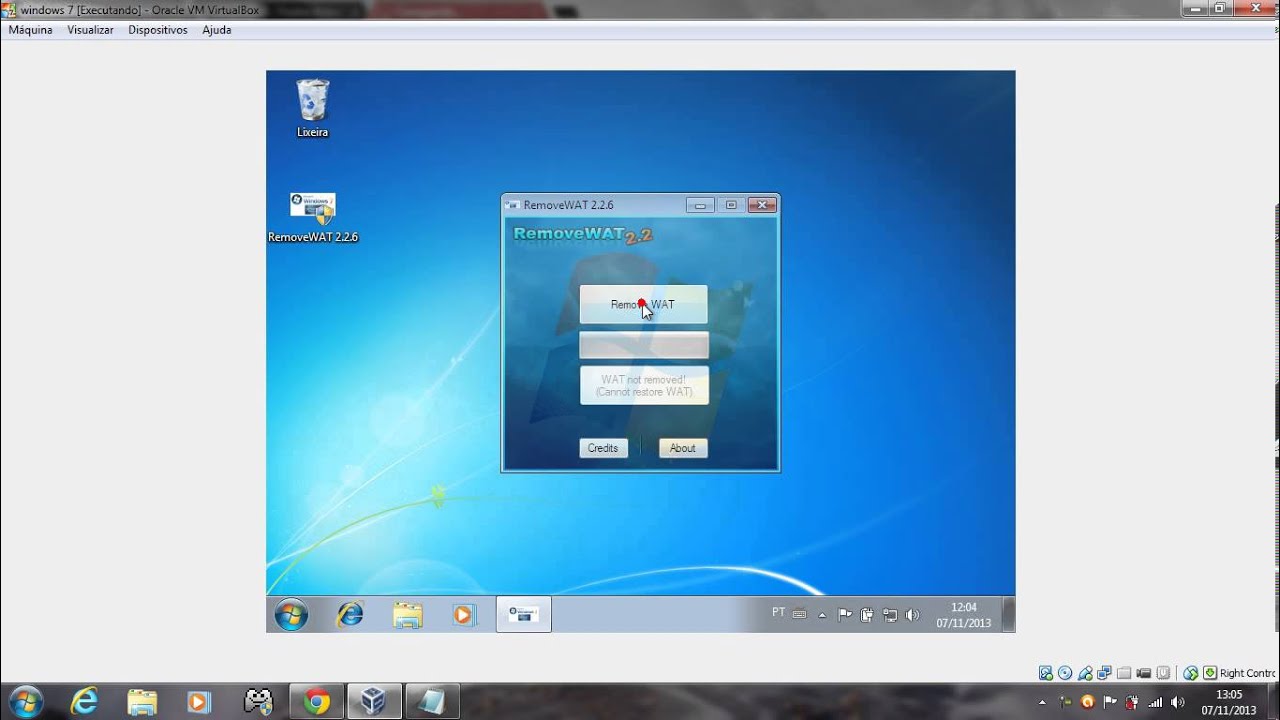Viewport: 1280px width, 720px height.
Task: Launch Internet Explorer in guest taskbar
Action: tap(350, 615)
